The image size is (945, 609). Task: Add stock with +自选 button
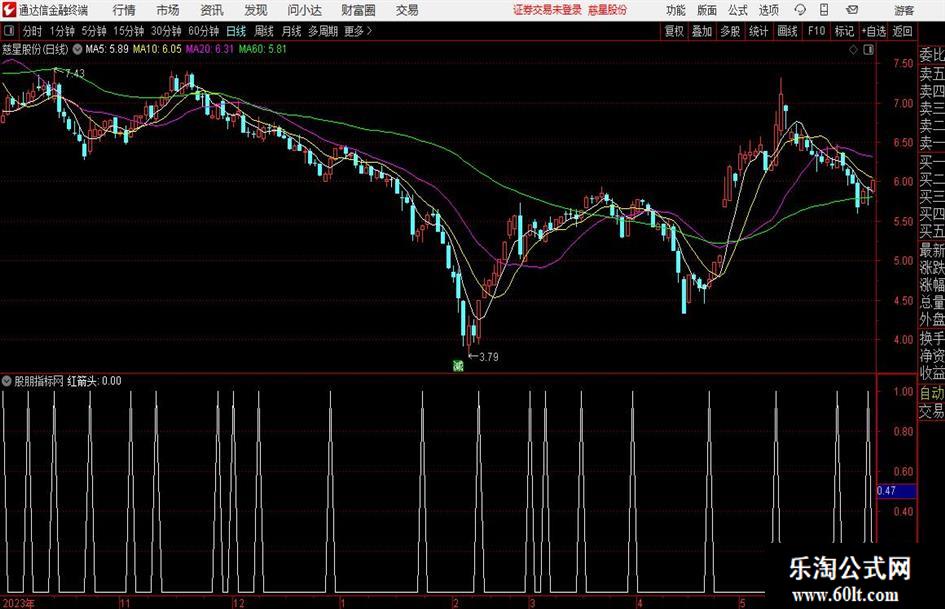click(873, 31)
